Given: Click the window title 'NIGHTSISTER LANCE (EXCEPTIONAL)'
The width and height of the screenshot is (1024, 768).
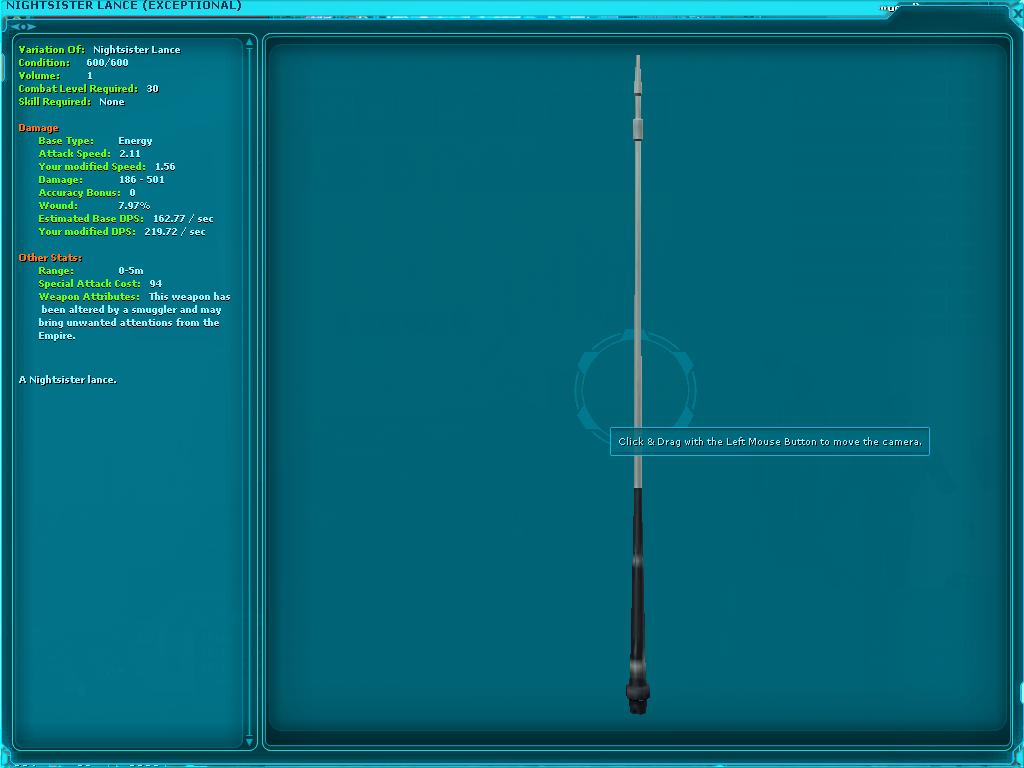Looking at the screenshot, I should [123, 6].
